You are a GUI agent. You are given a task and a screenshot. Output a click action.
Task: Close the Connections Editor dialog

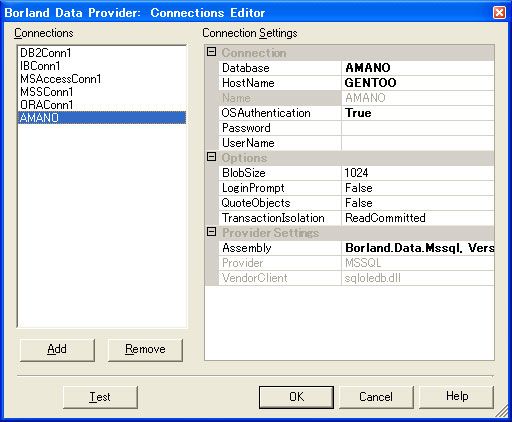[x=499, y=13]
